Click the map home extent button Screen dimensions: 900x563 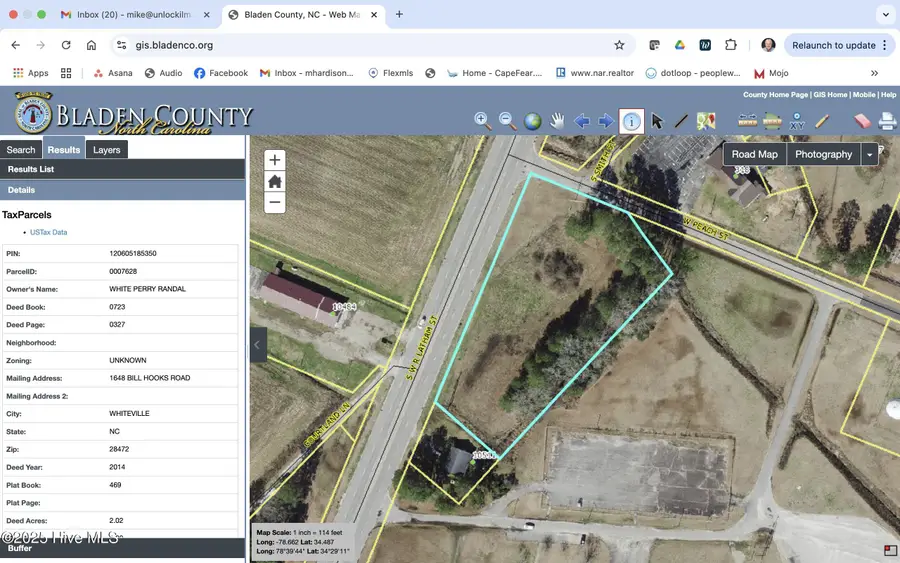point(274,181)
